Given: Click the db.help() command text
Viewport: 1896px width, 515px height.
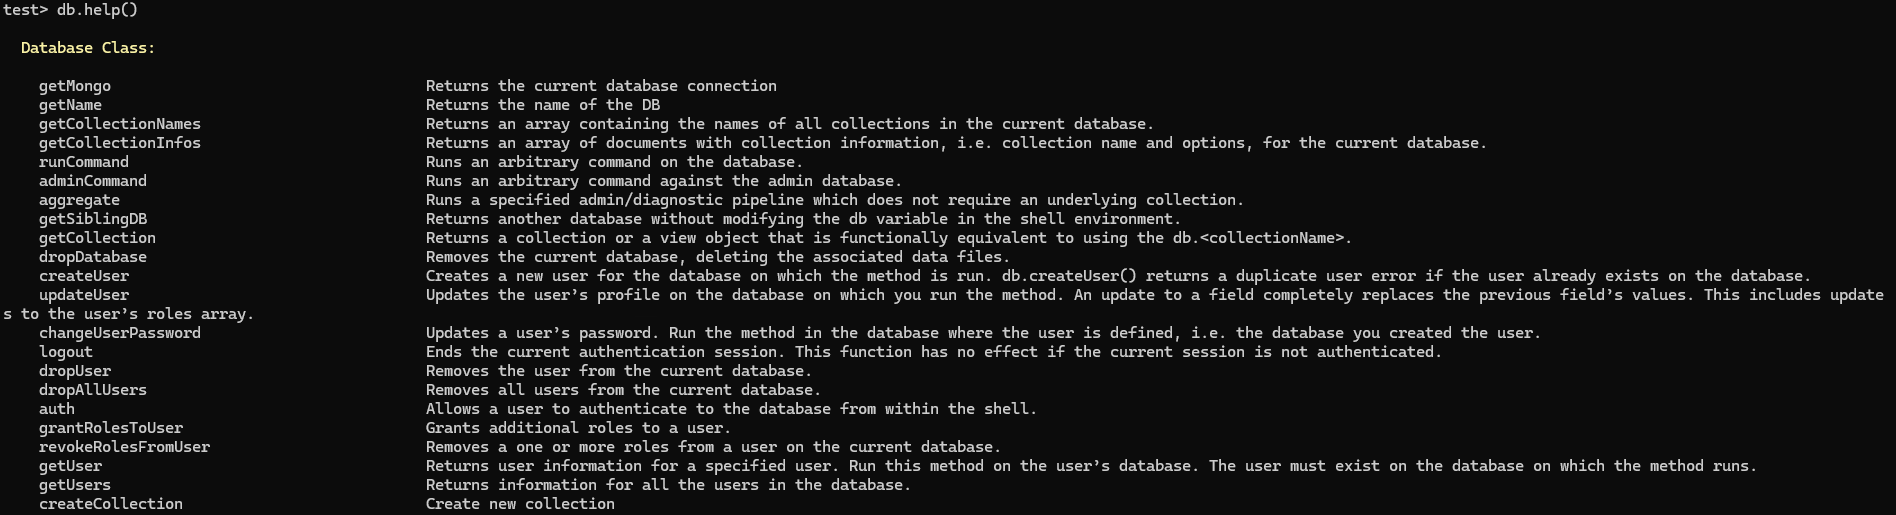Looking at the screenshot, I should point(97,10).
